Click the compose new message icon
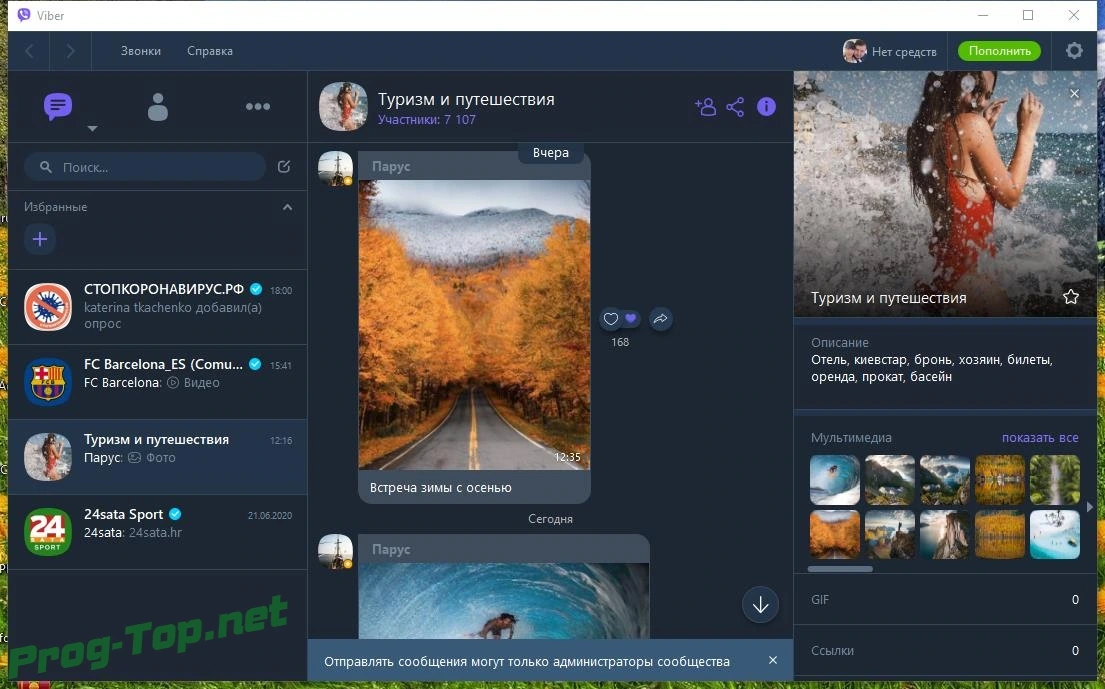The height and width of the screenshot is (689, 1105). 284,167
